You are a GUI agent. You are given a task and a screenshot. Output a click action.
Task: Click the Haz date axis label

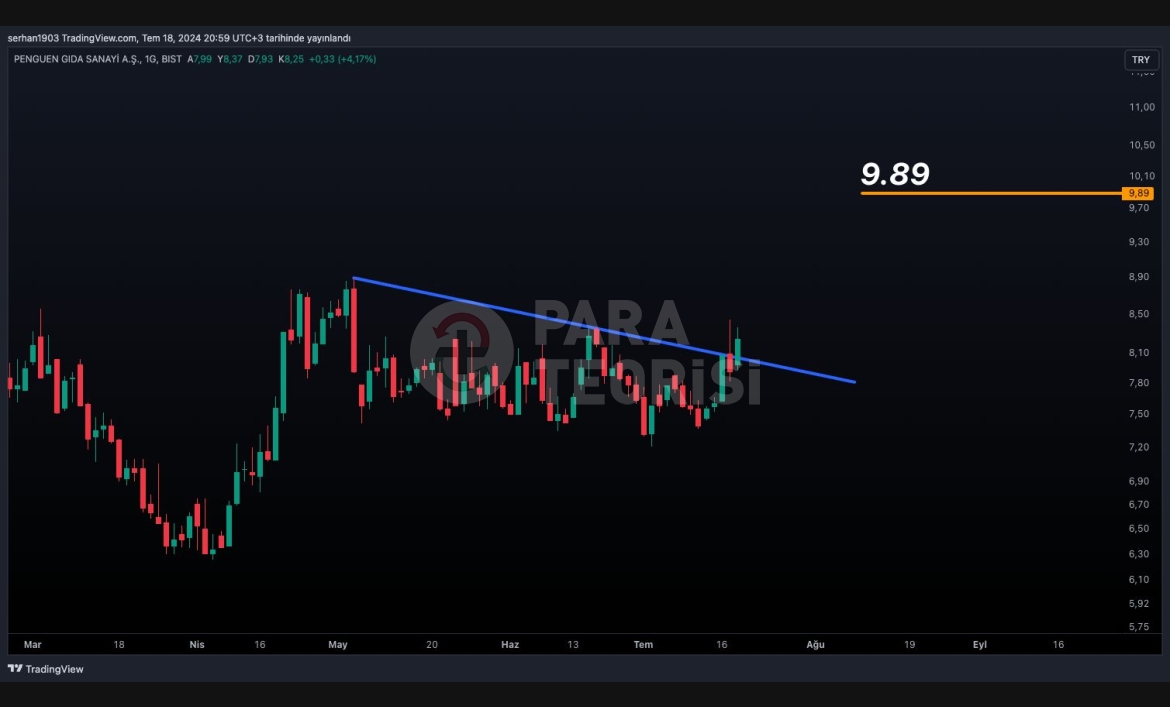tap(510, 644)
